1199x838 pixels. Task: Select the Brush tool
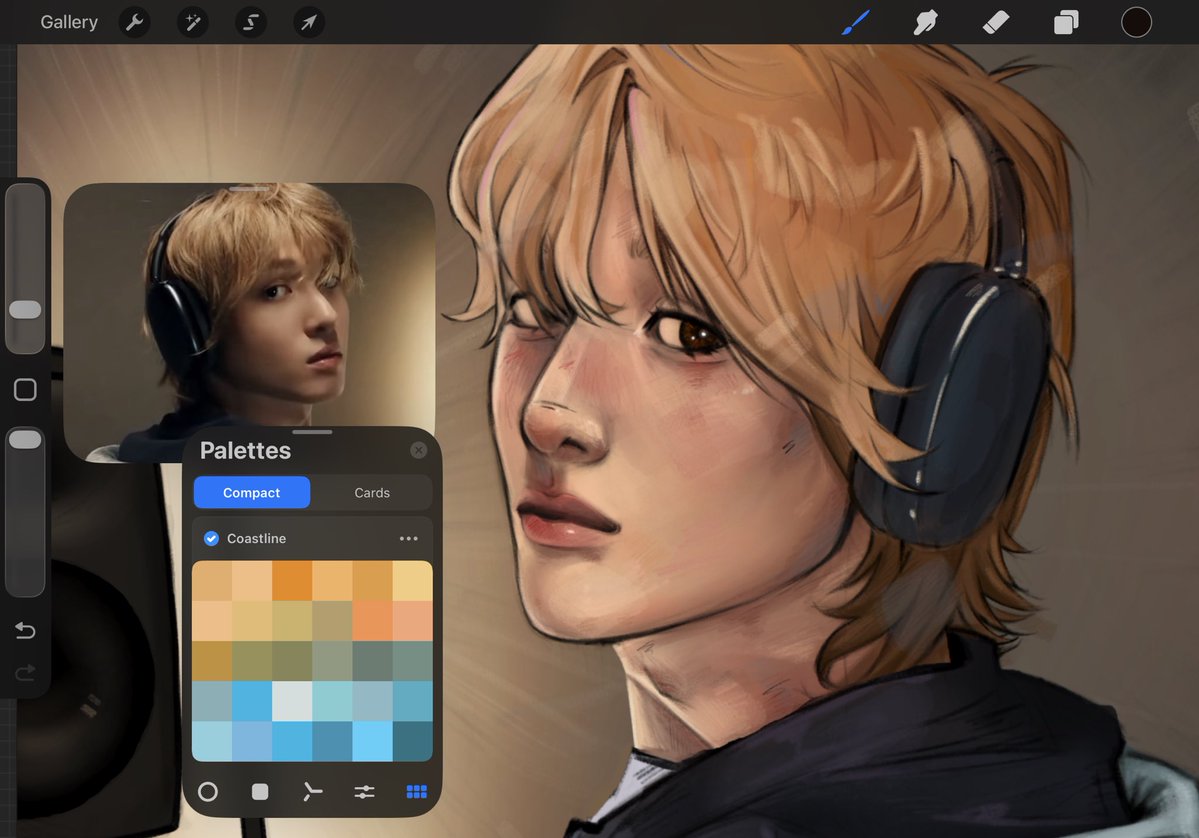(856, 22)
